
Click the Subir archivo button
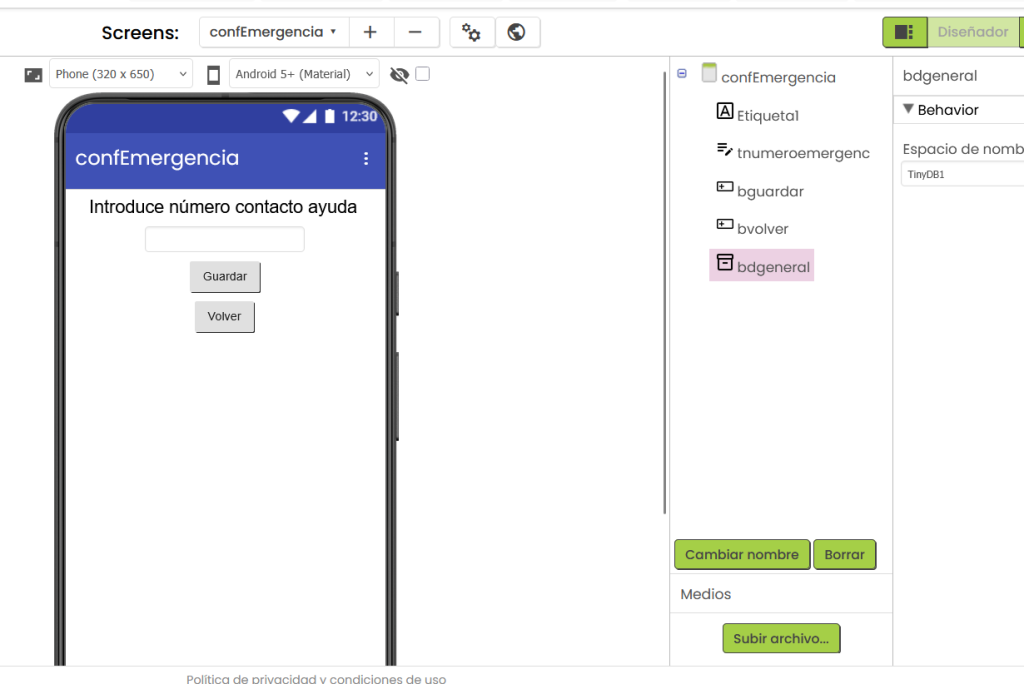tap(780, 638)
